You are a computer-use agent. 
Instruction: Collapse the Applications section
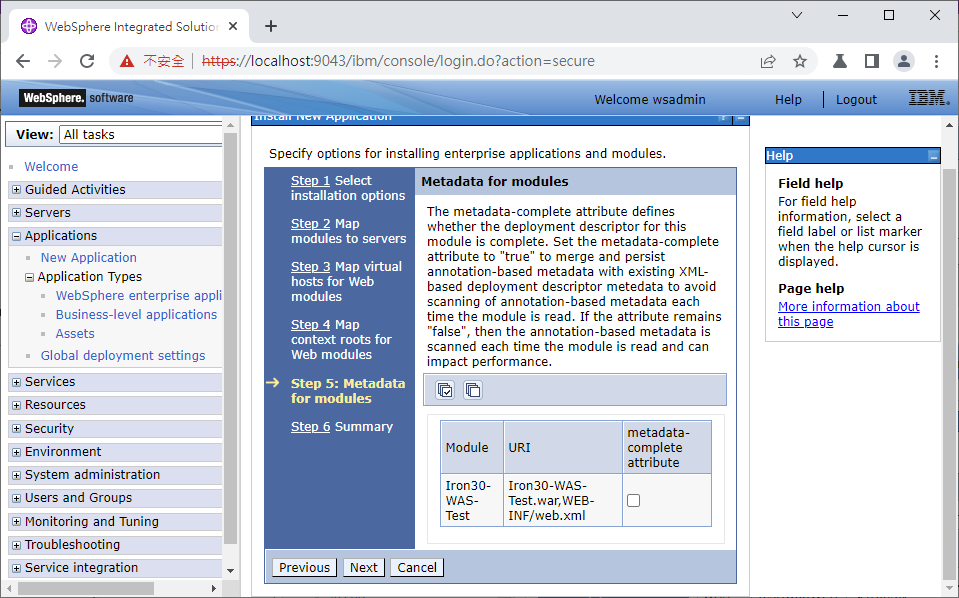(17, 236)
